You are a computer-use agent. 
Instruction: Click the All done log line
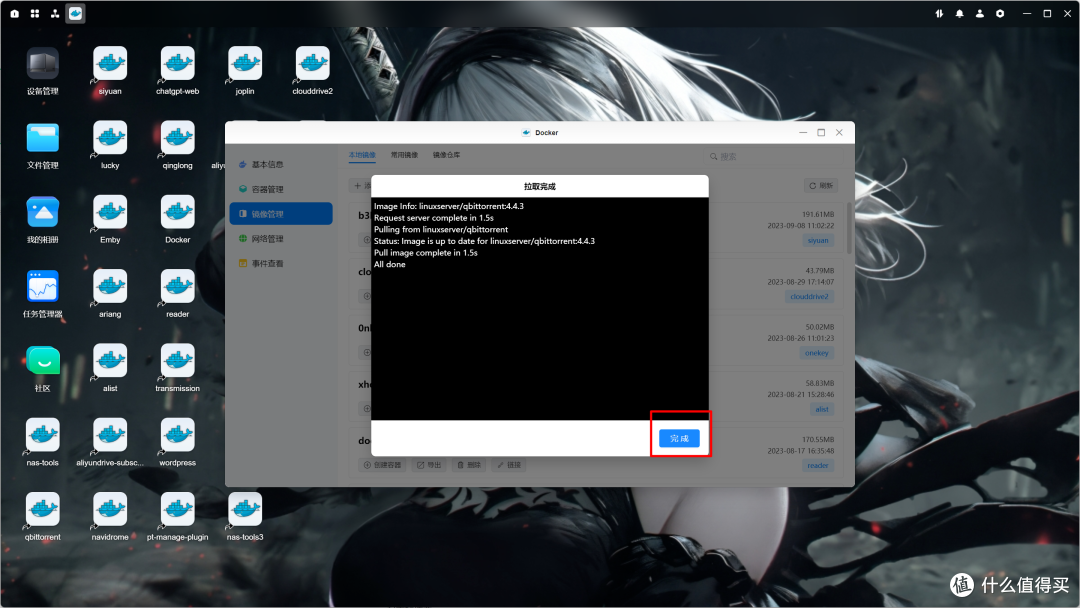pyautogui.click(x=390, y=264)
